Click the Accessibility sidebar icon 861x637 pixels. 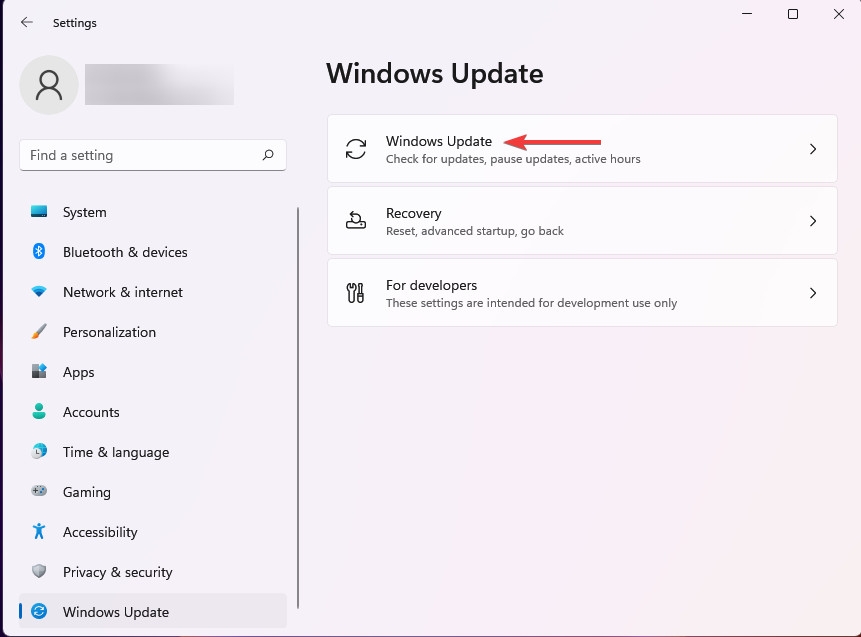[40, 532]
